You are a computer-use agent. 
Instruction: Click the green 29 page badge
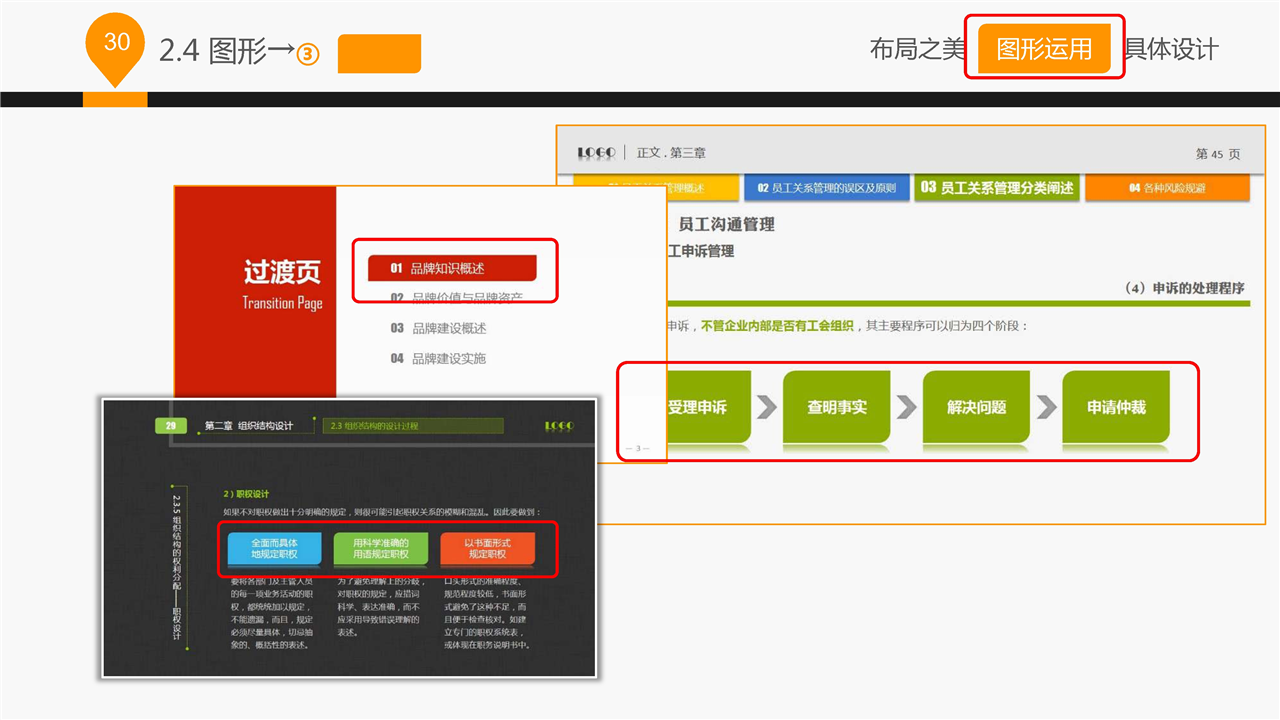click(171, 426)
